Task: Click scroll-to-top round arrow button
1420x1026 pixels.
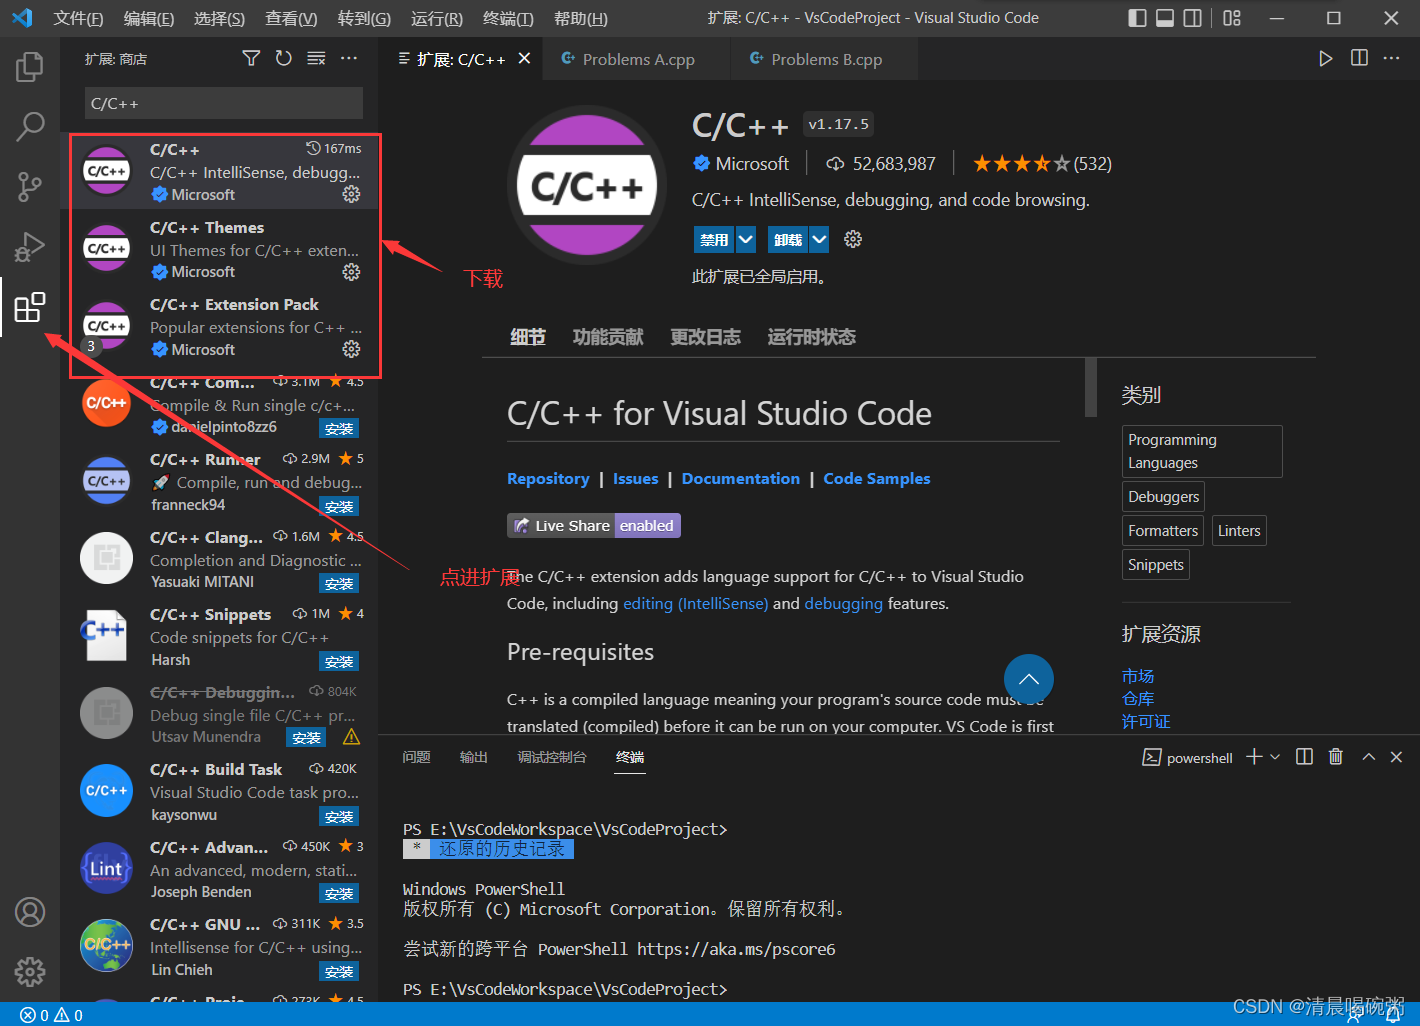Action: tap(1028, 680)
